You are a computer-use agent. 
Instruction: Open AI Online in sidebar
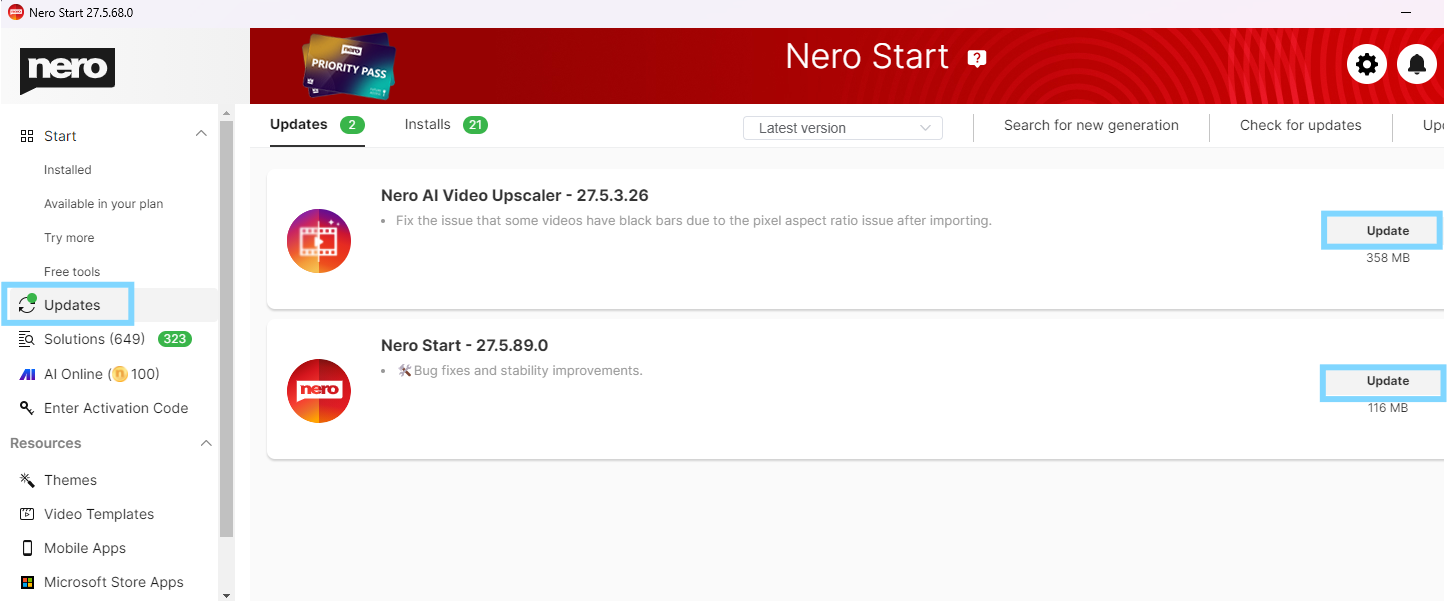102,374
